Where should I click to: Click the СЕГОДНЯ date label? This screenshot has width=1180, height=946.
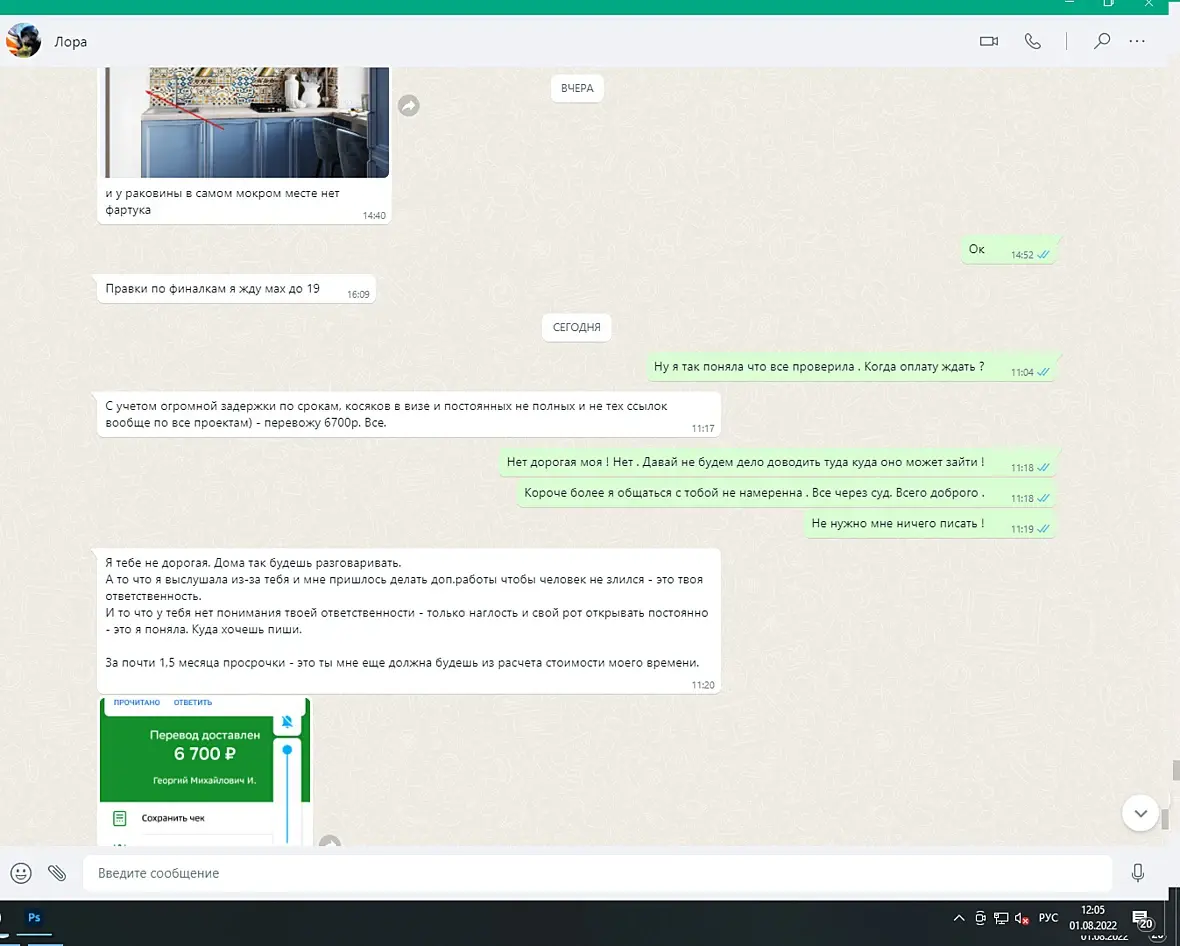coord(576,327)
